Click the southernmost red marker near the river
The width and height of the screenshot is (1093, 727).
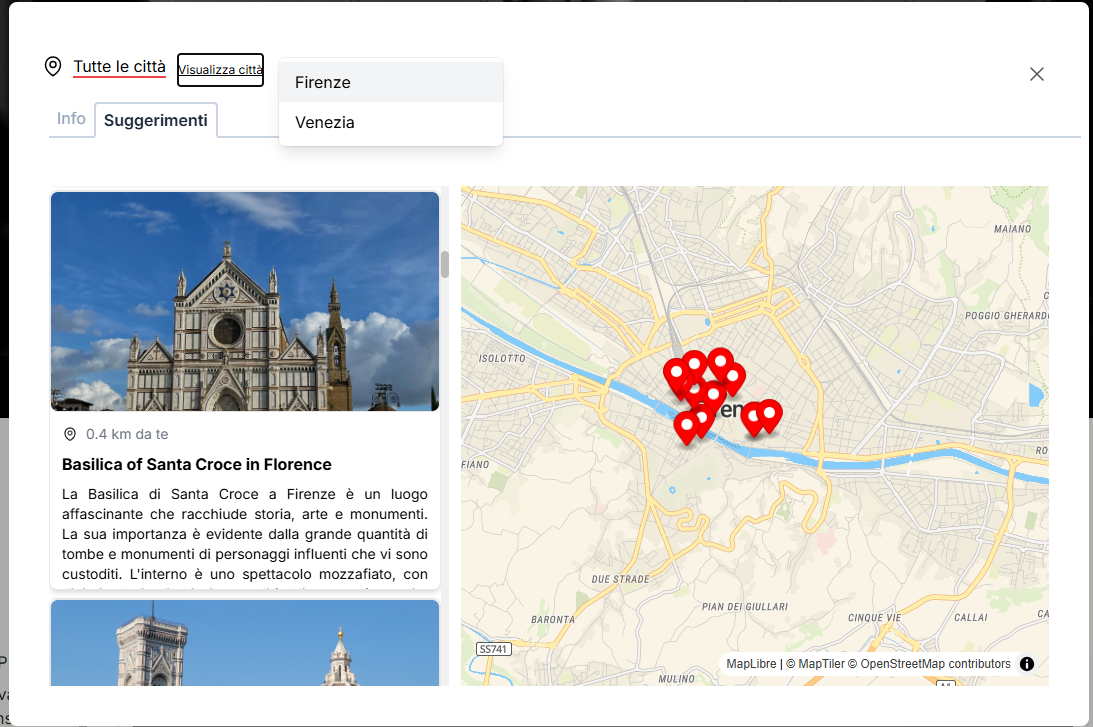[686, 426]
